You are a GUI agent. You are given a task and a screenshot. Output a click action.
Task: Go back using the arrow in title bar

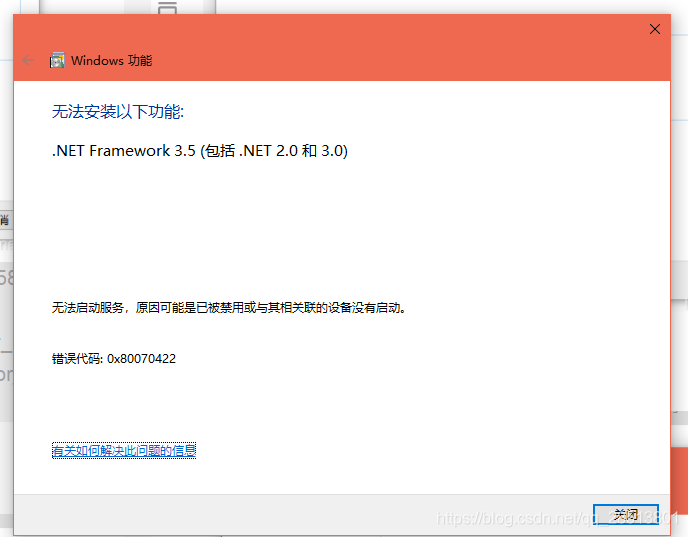[28, 60]
